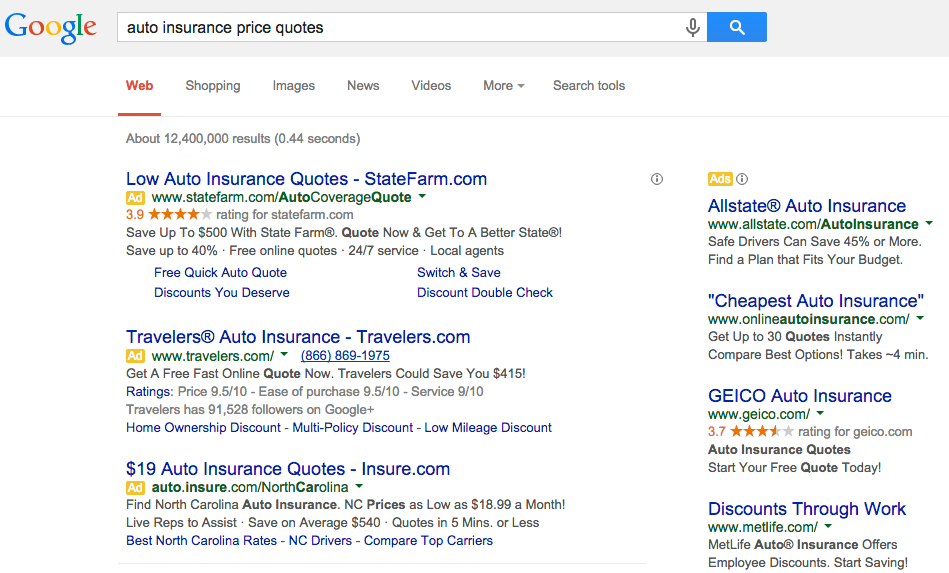Click the blue magnifier search button
Viewport: 949px width, 573px height.
(x=737, y=27)
